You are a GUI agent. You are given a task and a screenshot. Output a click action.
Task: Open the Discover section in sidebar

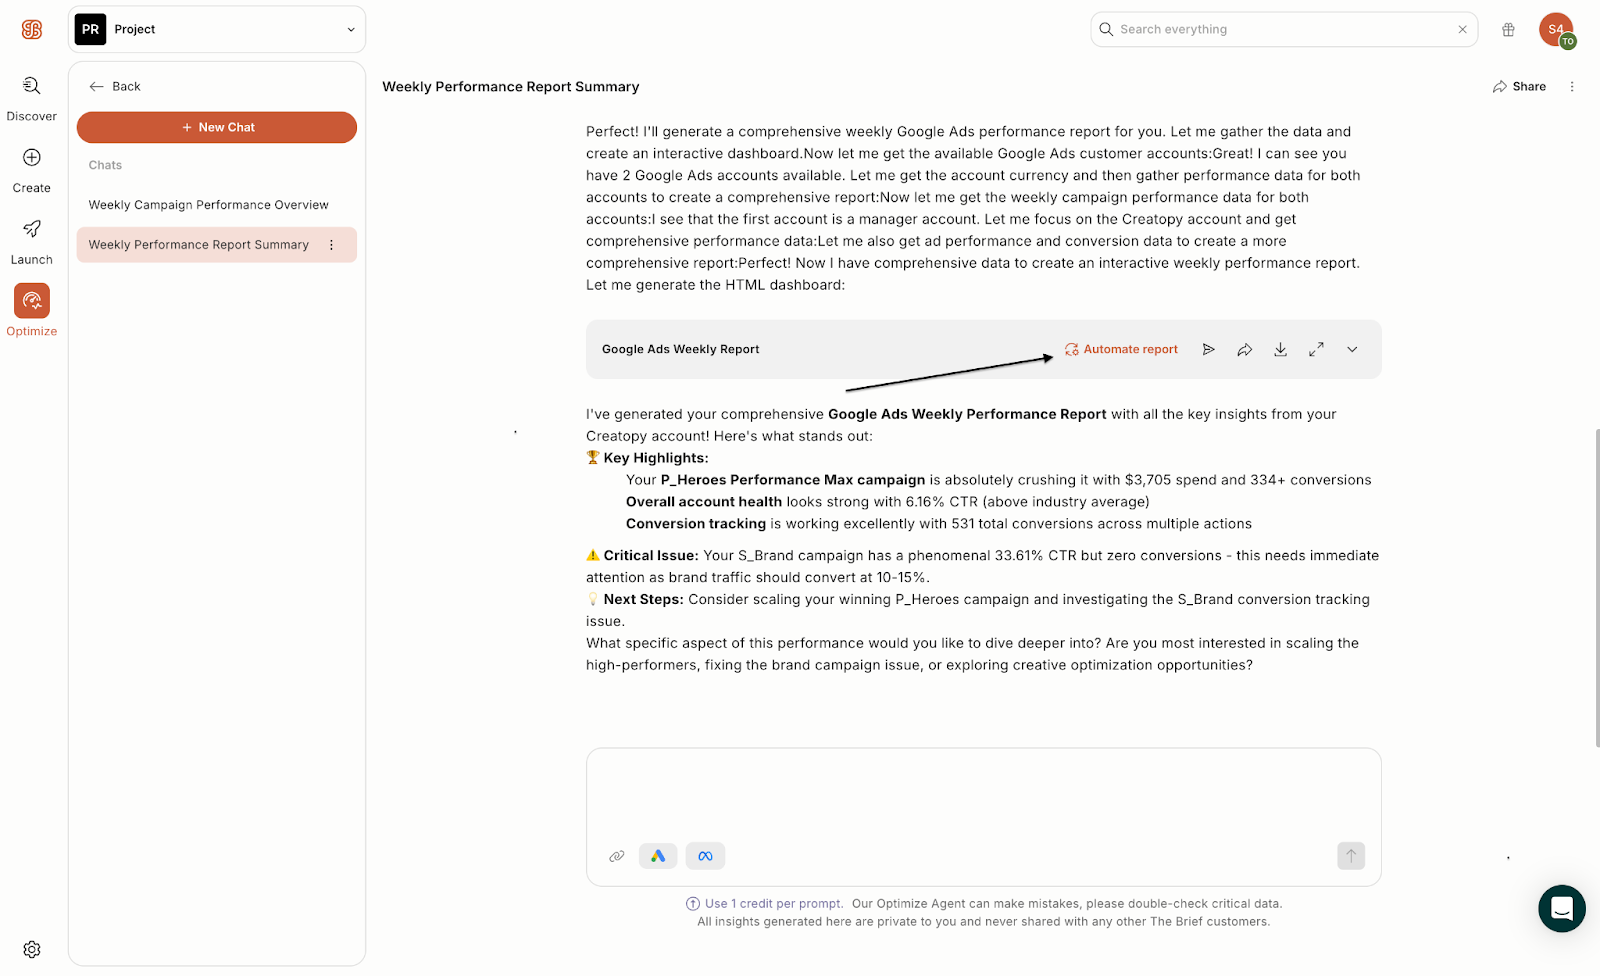click(x=32, y=98)
